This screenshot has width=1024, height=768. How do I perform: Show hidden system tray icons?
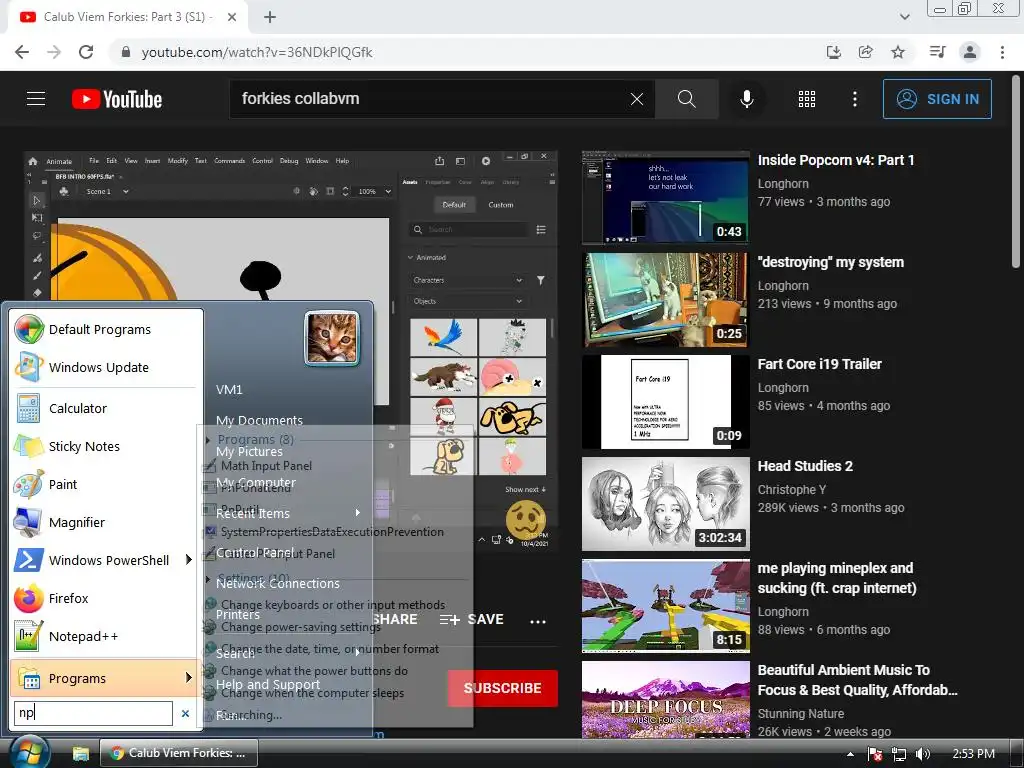coord(850,754)
